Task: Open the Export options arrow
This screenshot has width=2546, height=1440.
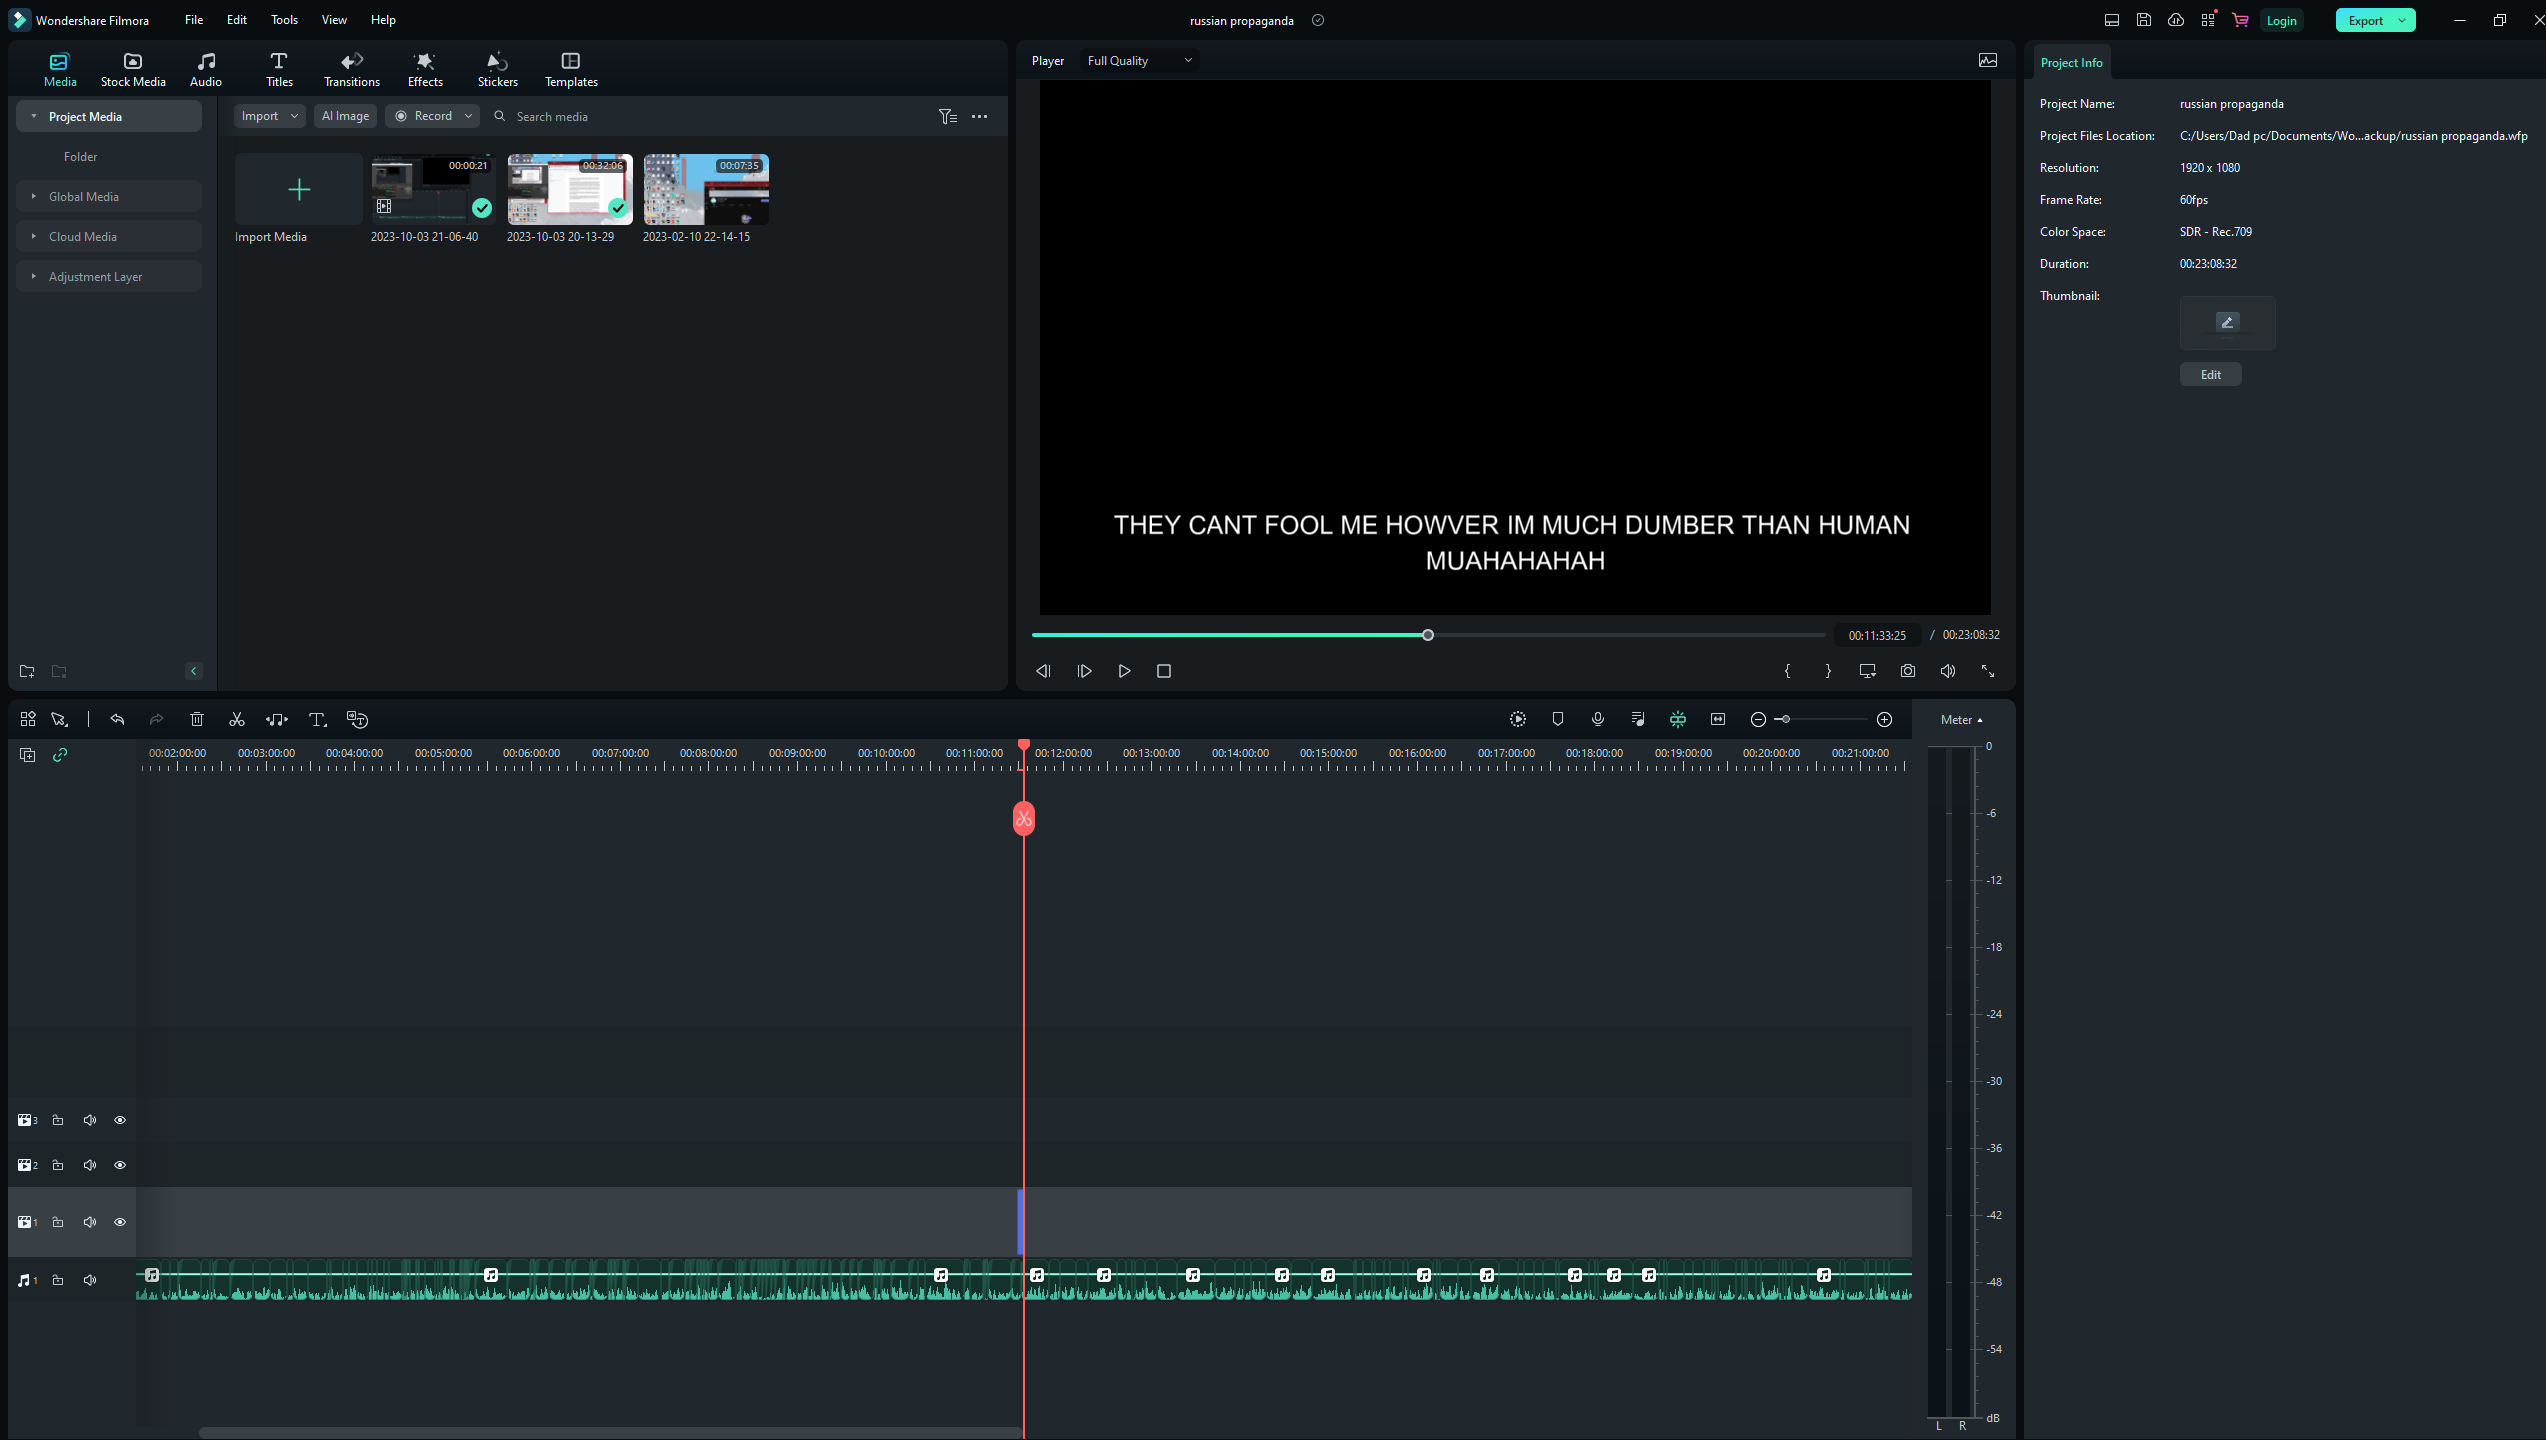Action: click(x=2402, y=20)
